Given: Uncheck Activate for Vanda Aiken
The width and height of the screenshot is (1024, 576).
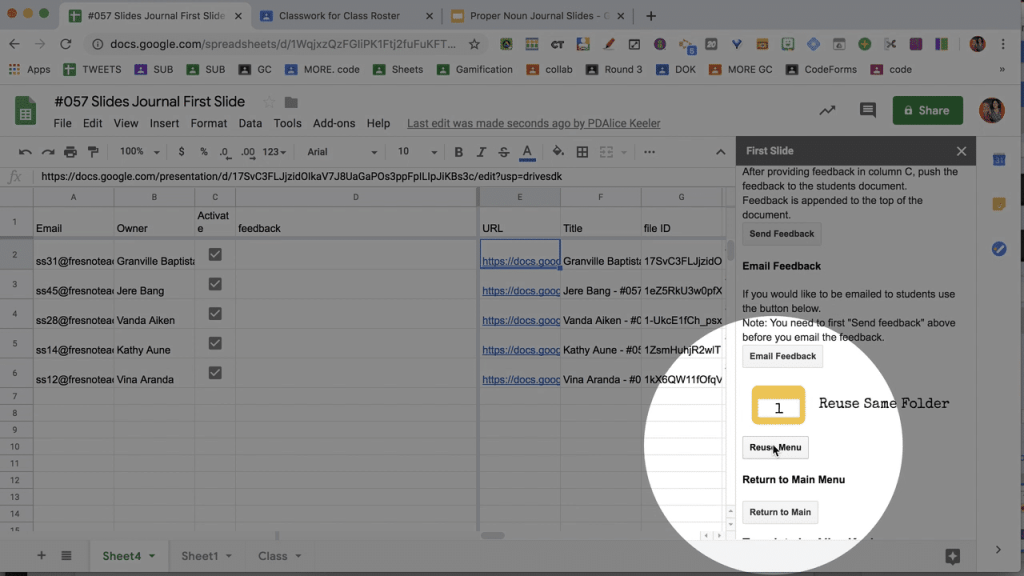Looking at the screenshot, I should coord(215,313).
